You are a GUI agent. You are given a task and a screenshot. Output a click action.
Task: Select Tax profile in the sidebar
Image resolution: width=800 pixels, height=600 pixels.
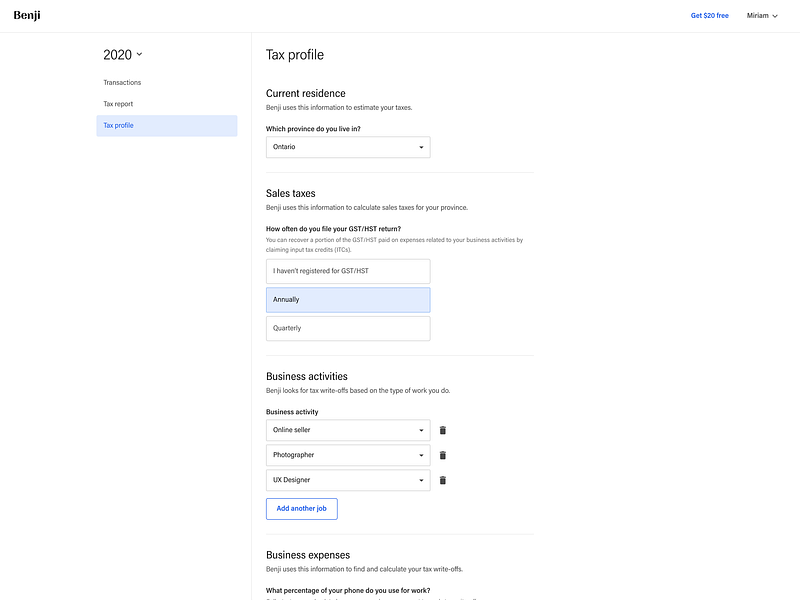pyautogui.click(x=167, y=126)
